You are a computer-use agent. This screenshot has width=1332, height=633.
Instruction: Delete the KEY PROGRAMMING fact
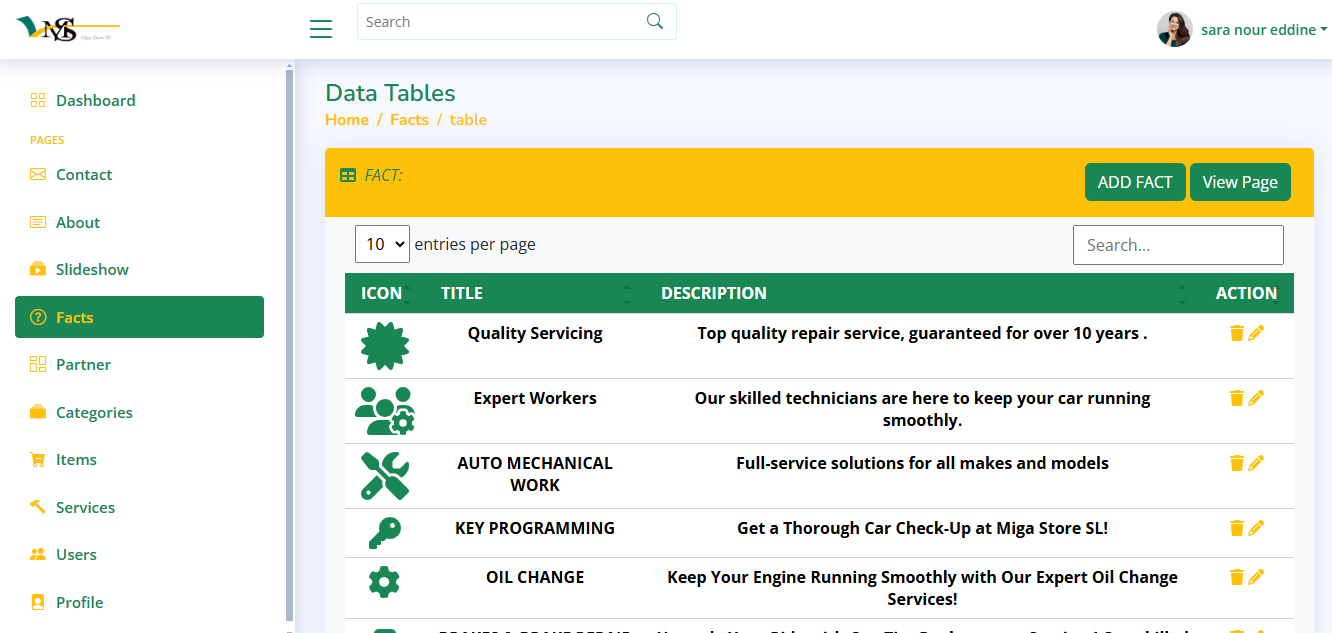(1236, 528)
